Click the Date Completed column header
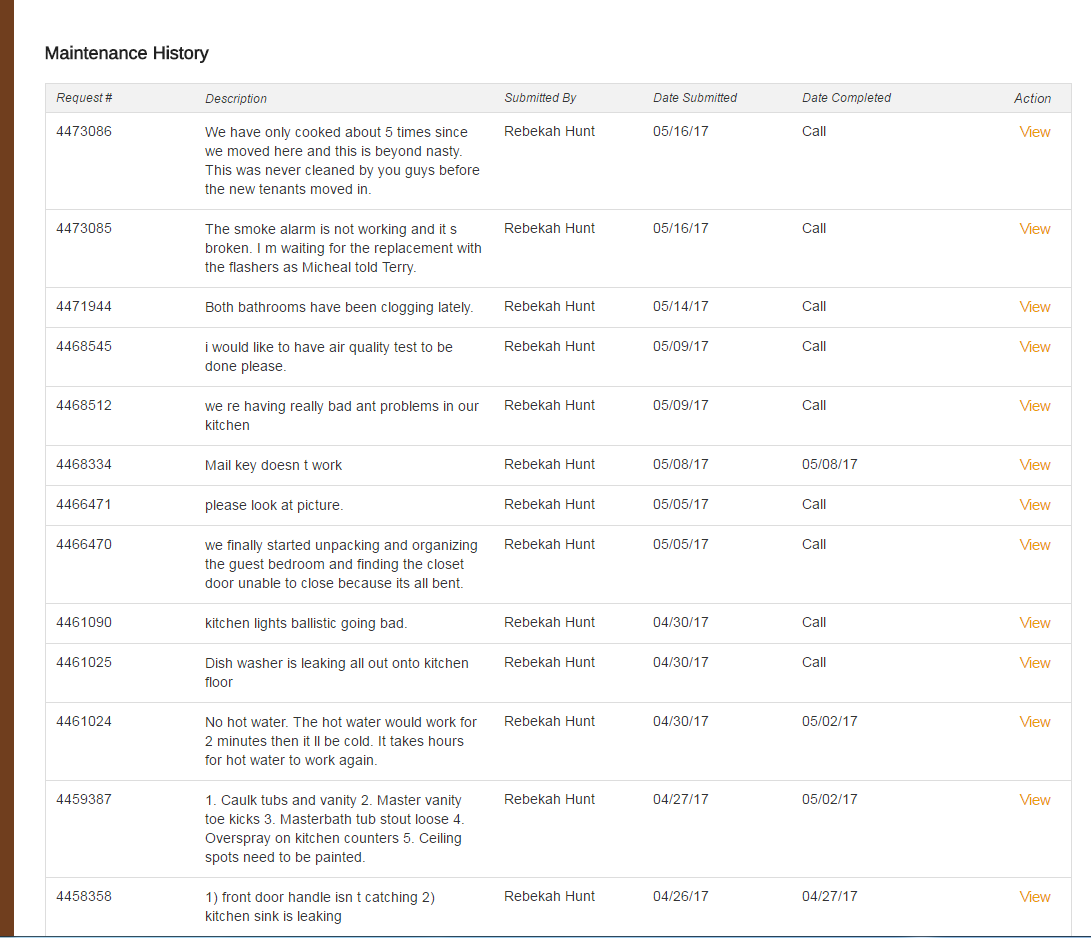The image size is (1091, 938). click(846, 98)
